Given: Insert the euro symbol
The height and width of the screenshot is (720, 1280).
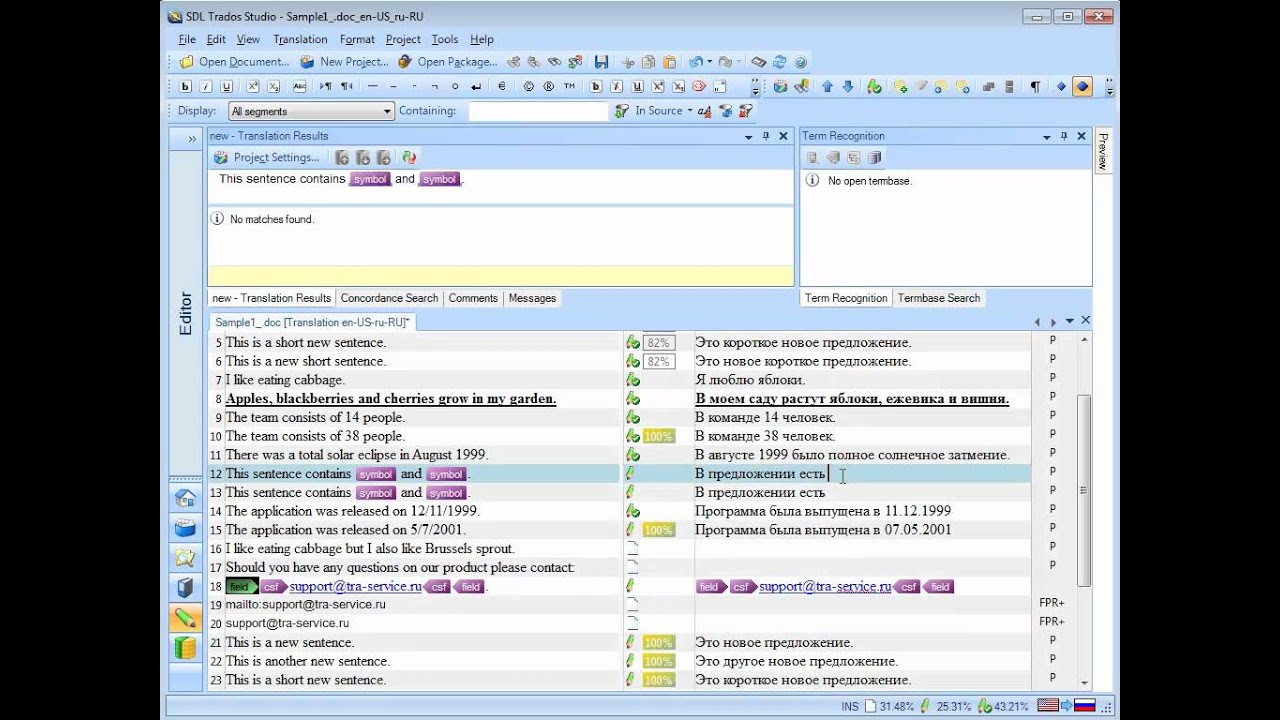Looking at the screenshot, I should (x=502, y=87).
